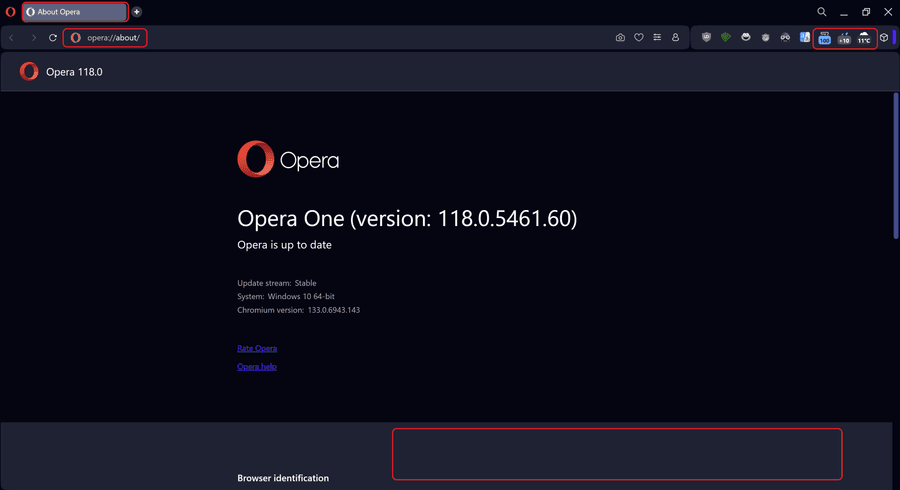Open tab search magnifier icon

[822, 11]
